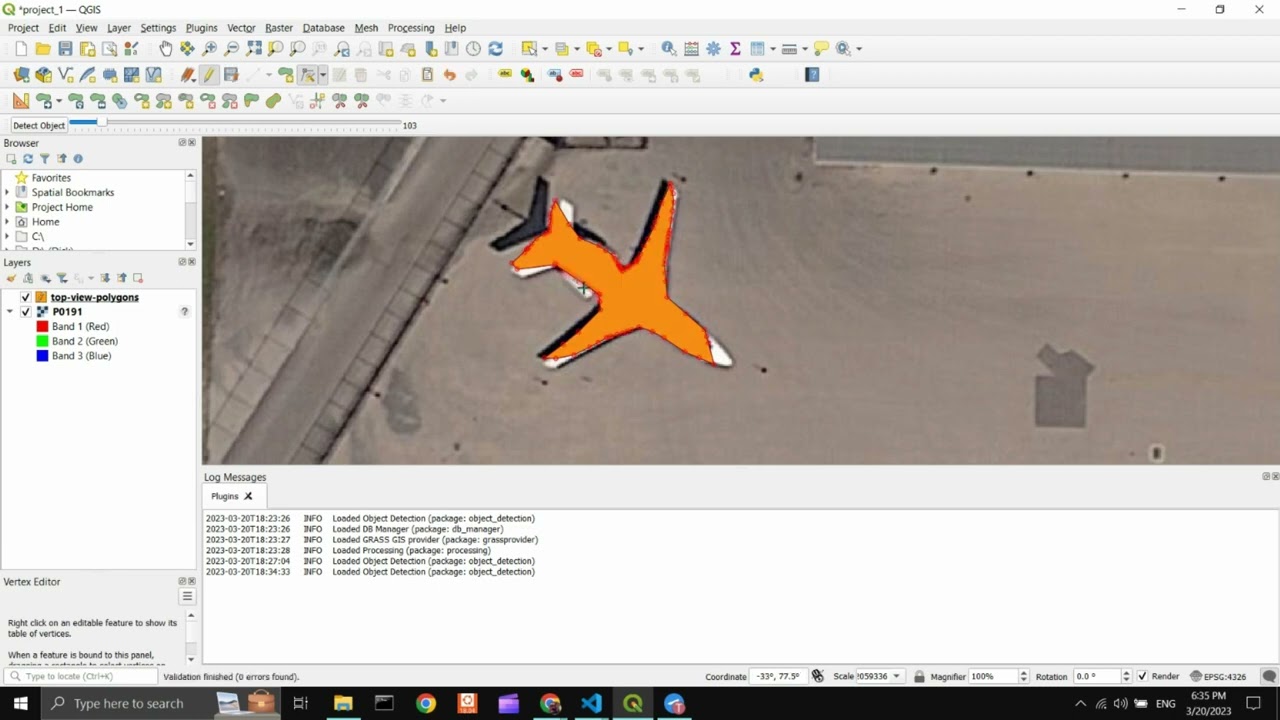1280x720 pixels.
Task: Toggle visibility of P0191 layer
Action: pyautogui.click(x=26, y=312)
